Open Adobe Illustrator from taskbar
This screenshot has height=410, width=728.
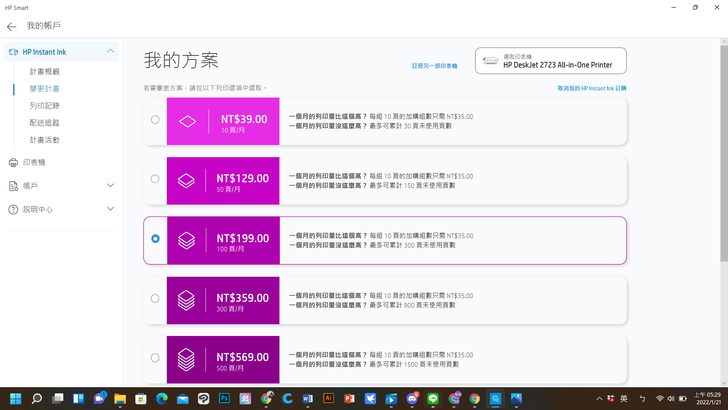(x=328, y=398)
